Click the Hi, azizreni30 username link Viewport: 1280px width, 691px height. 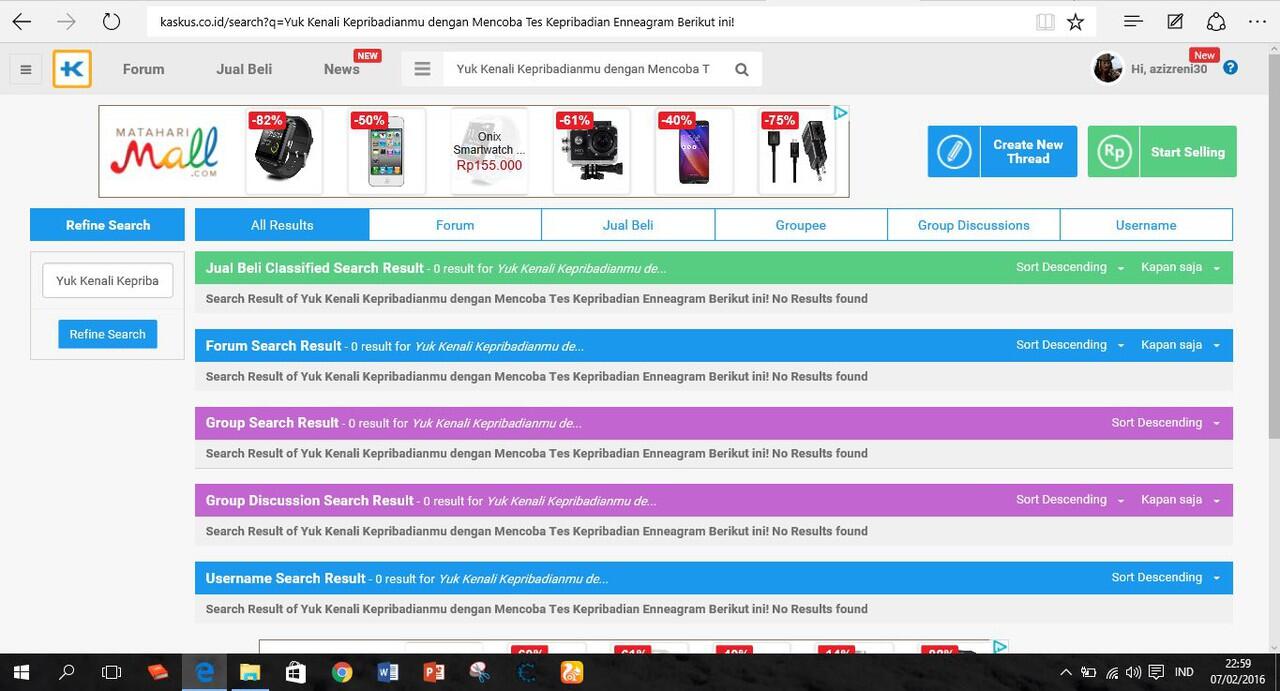1169,69
